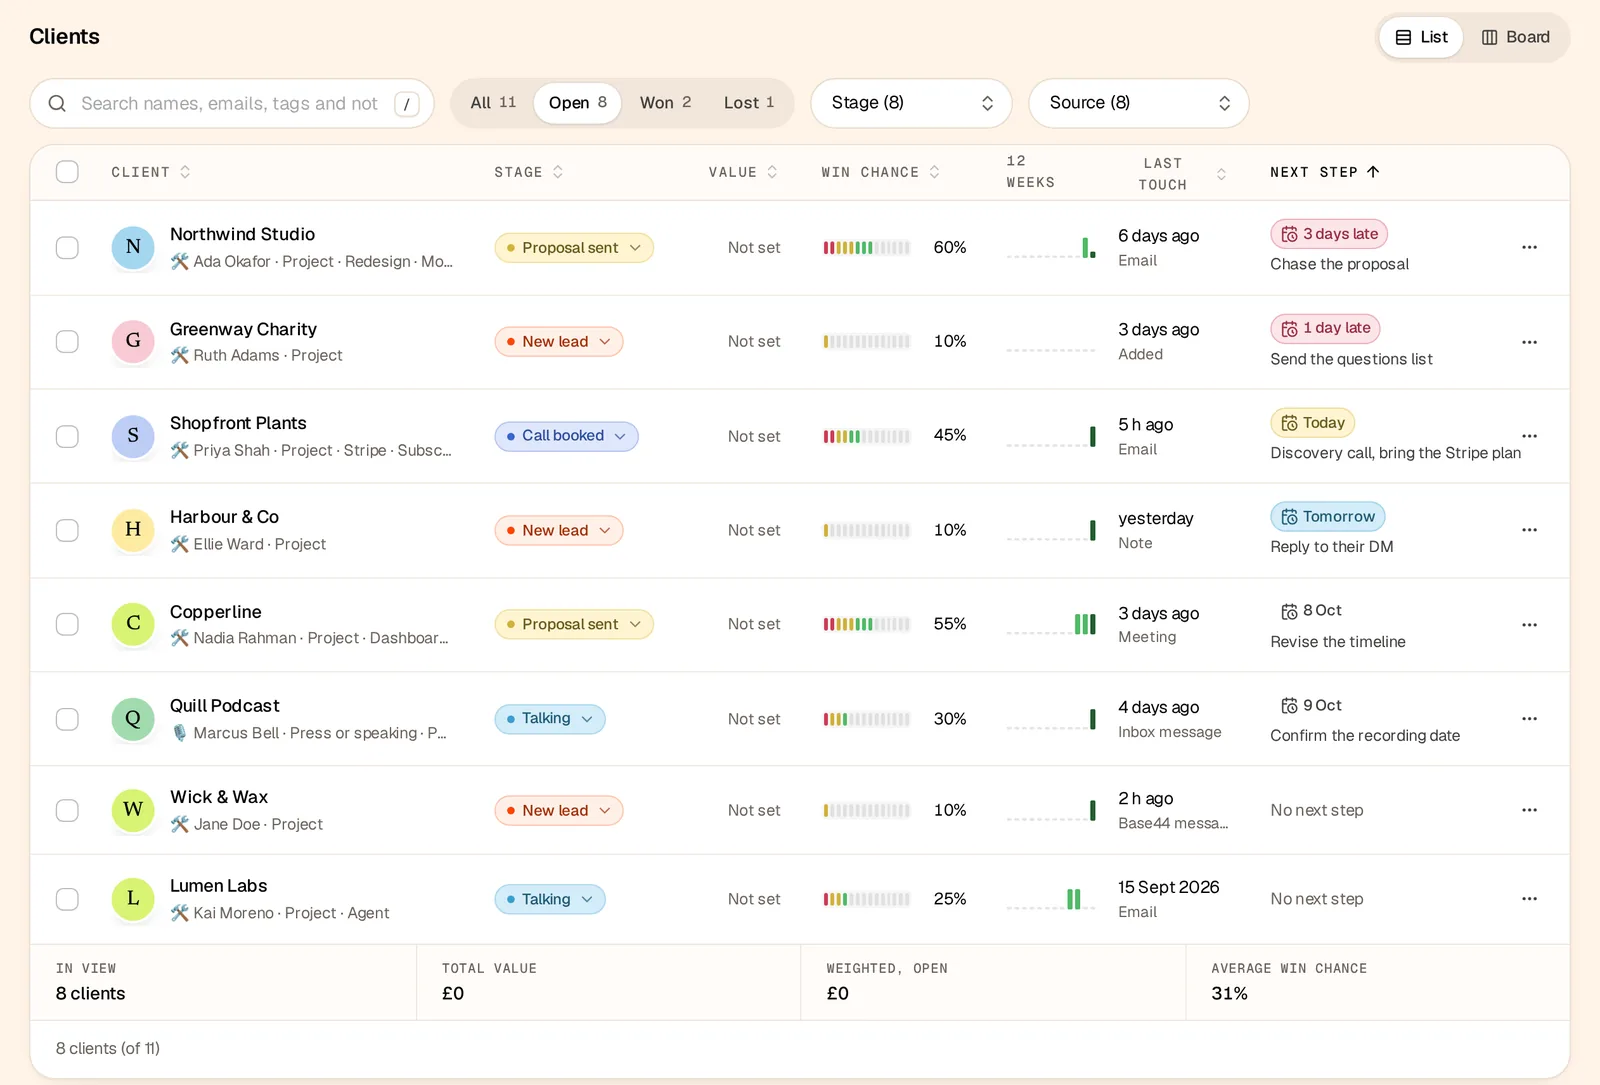Open the Shopfront Plants three-dot menu

coord(1529,436)
